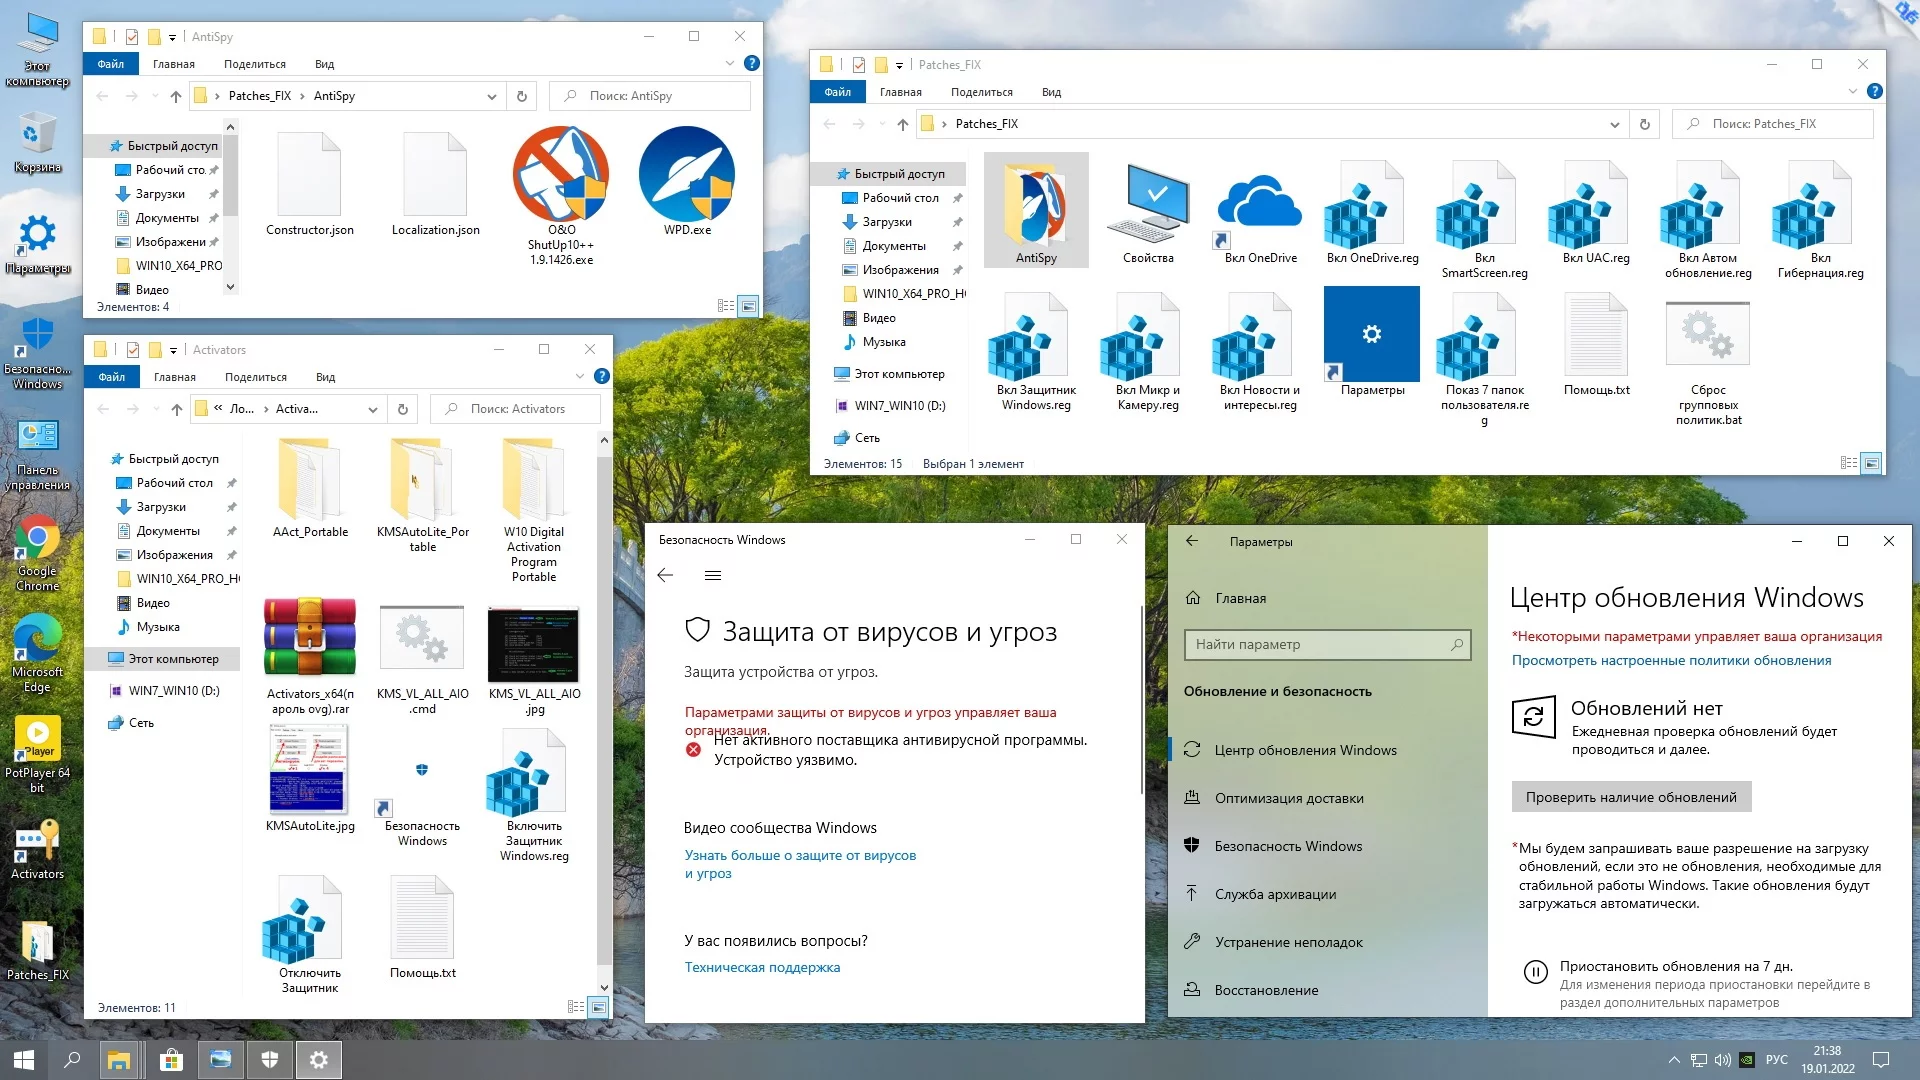1920x1080 pixels.
Task: Navigate to Безопасность Windows settings section
Action: [x=1292, y=845]
